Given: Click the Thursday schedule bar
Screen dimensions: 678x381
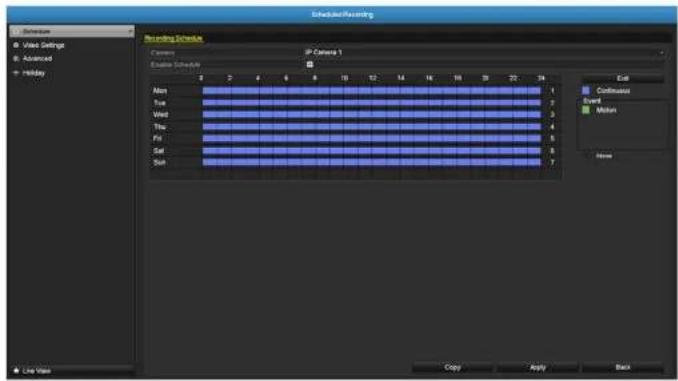Looking at the screenshot, I should [371, 127].
